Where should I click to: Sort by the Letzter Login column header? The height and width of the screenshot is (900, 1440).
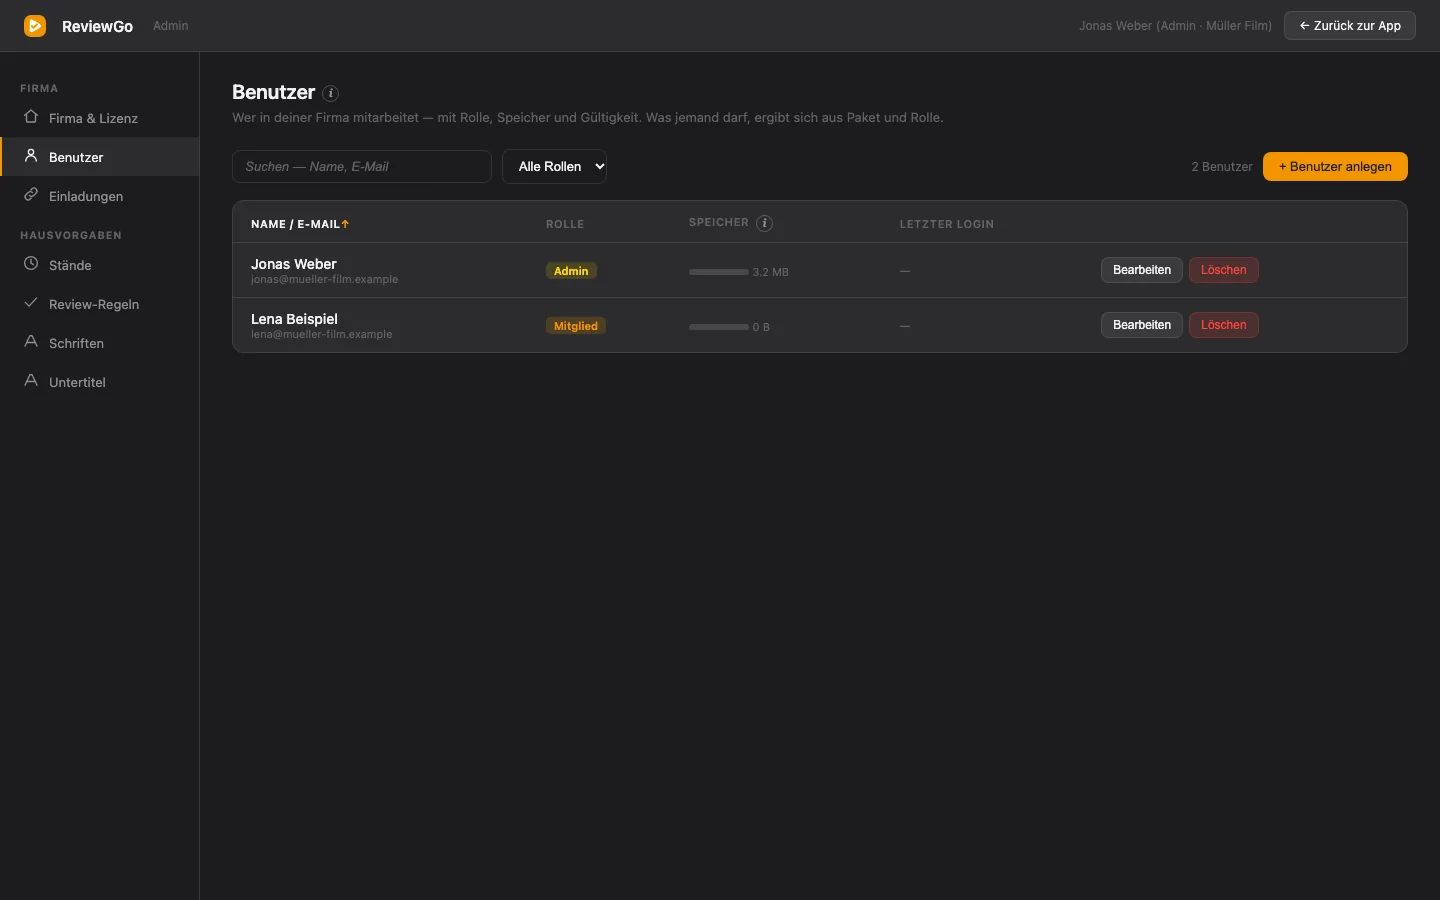(947, 224)
